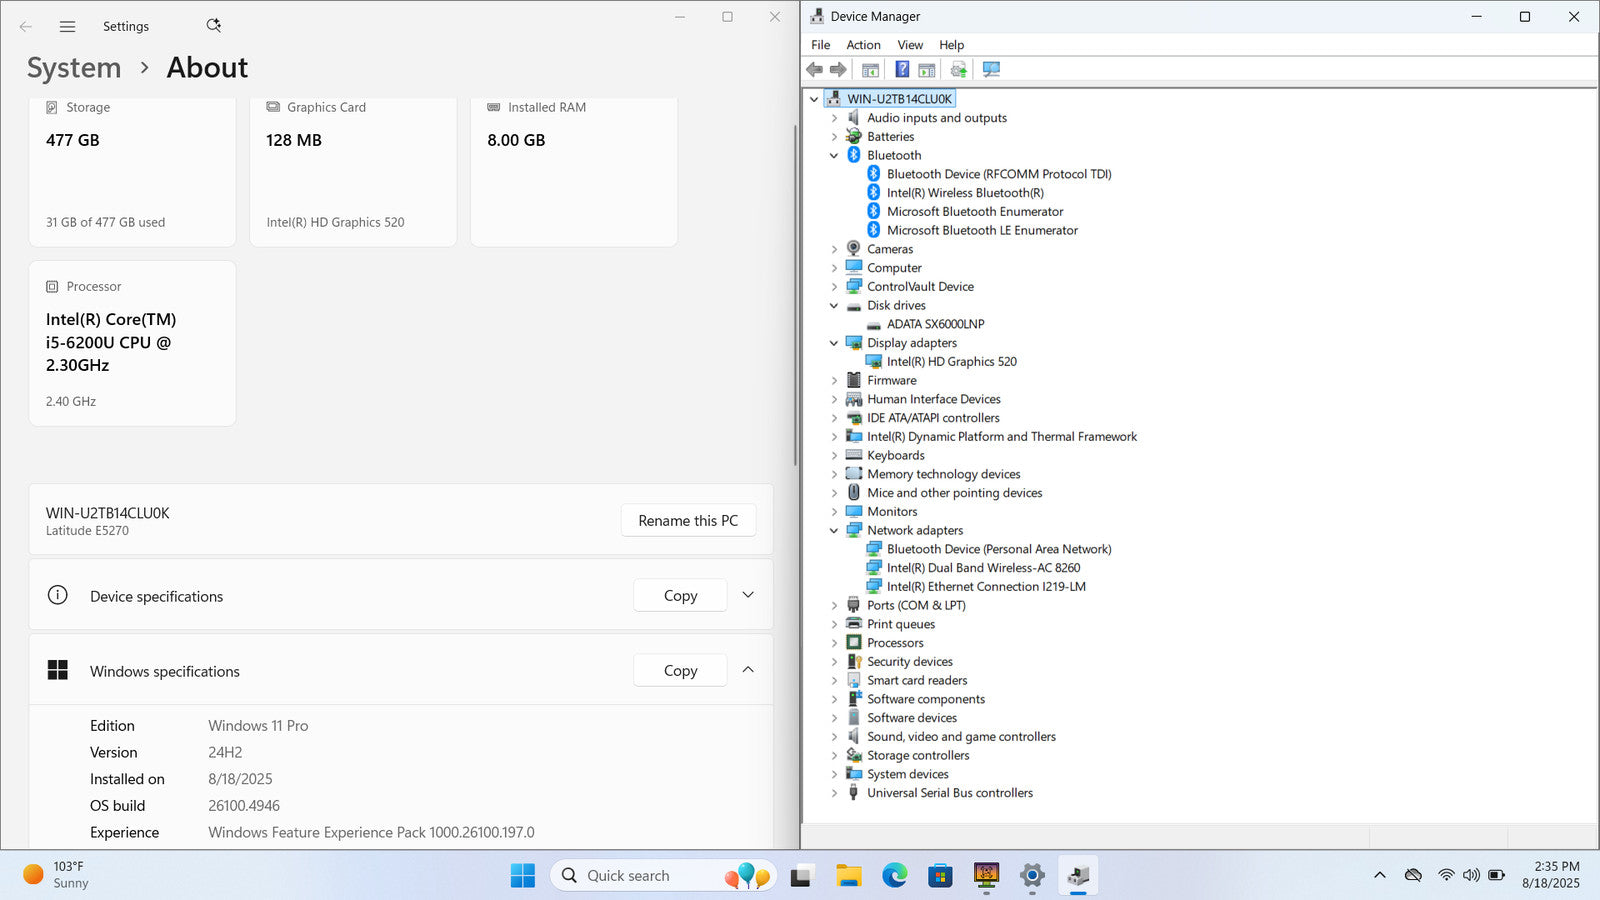The image size is (1600, 900).
Task: Expand the Processors node chevron
Action: pyautogui.click(x=834, y=643)
